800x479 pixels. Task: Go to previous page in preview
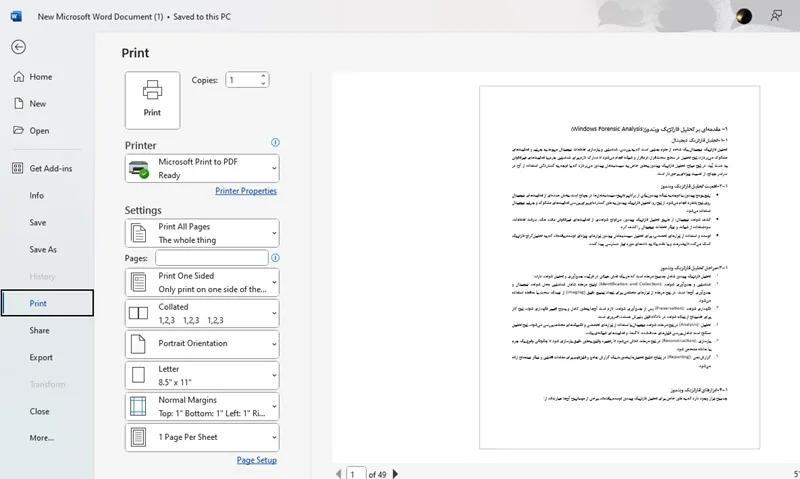click(338, 474)
